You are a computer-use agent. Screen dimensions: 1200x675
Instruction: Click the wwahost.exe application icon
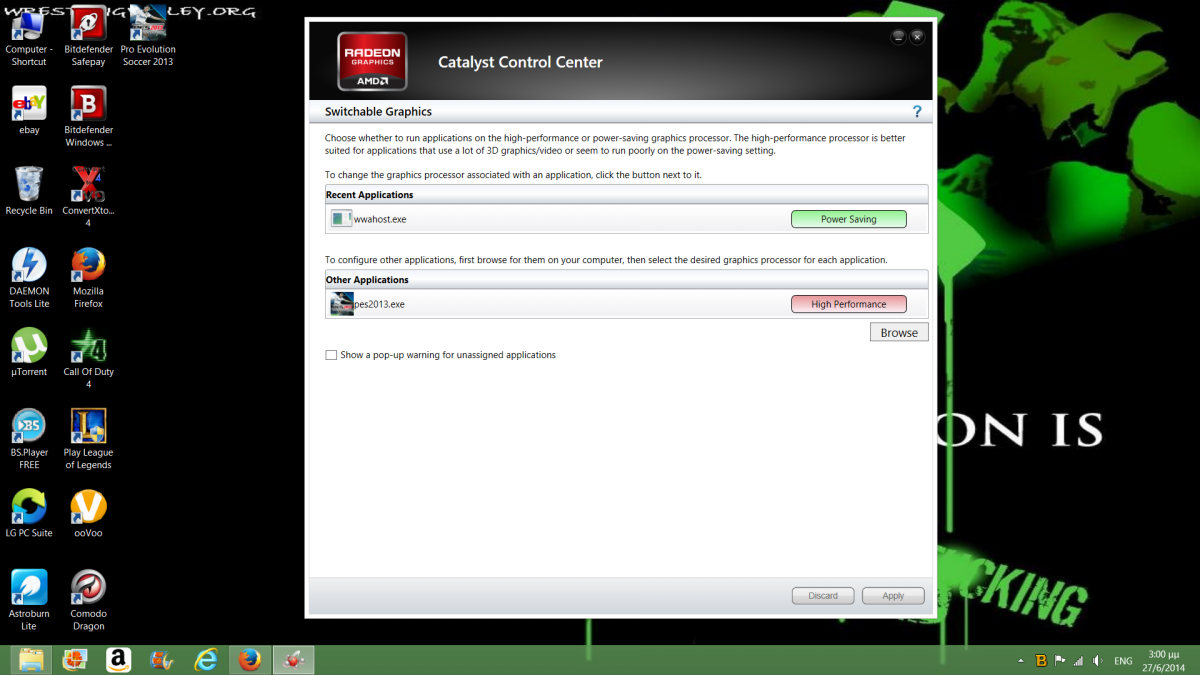pyautogui.click(x=342, y=219)
